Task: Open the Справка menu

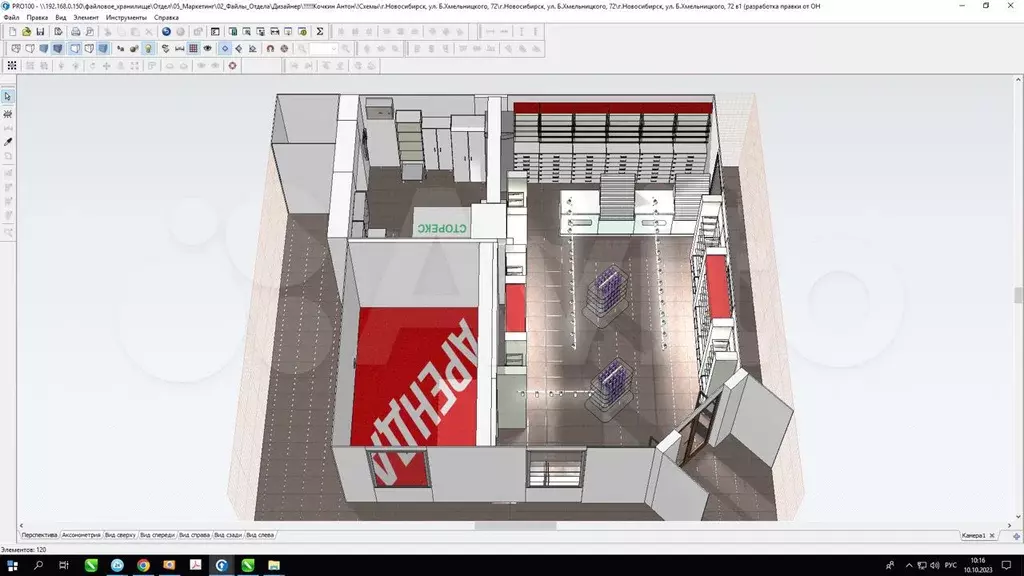Action: [166, 18]
